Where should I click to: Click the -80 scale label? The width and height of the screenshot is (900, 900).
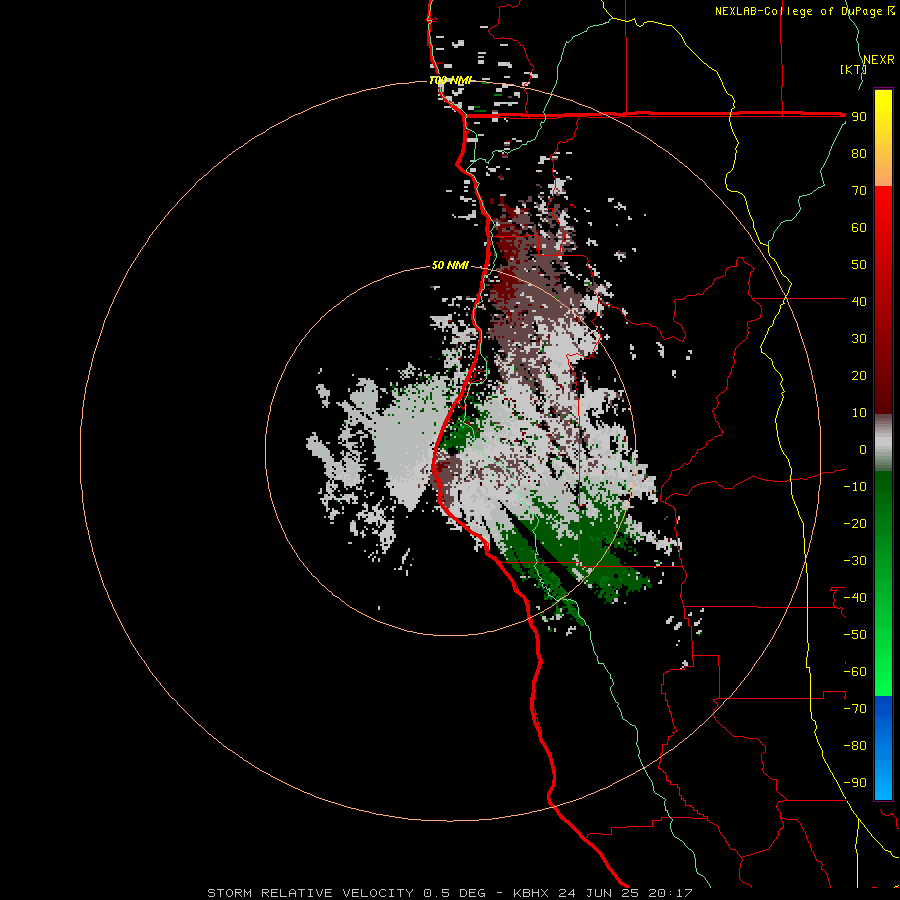click(x=855, y=746)
